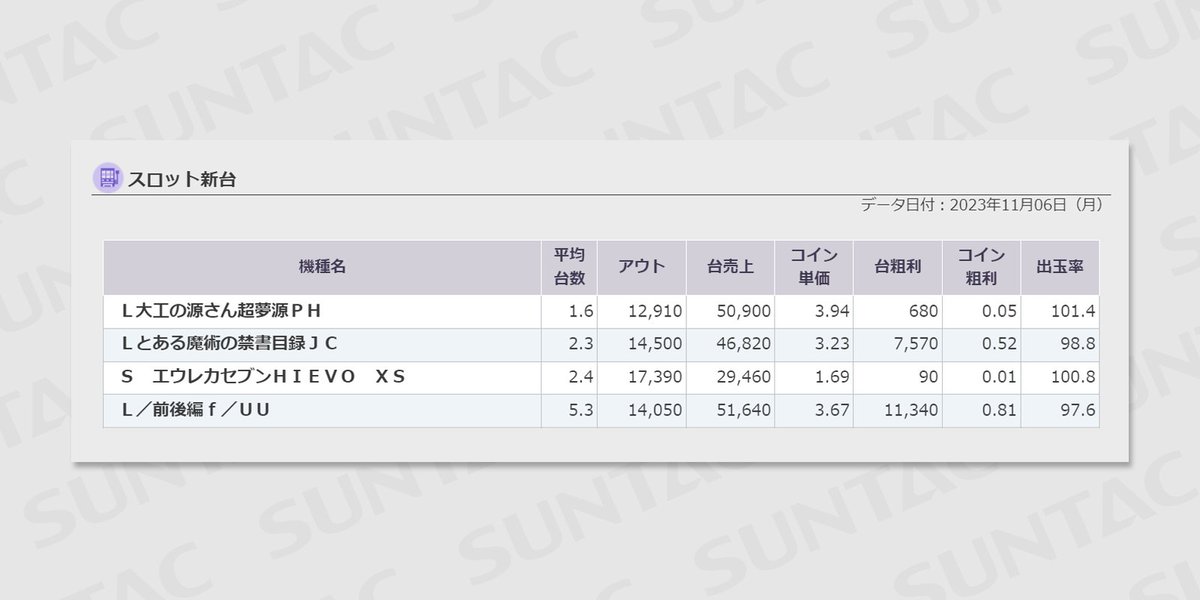1200x600 pixels.
Task: Click coin gross profit 0.81
Action: pyautogui.click(x=999, y=410)
